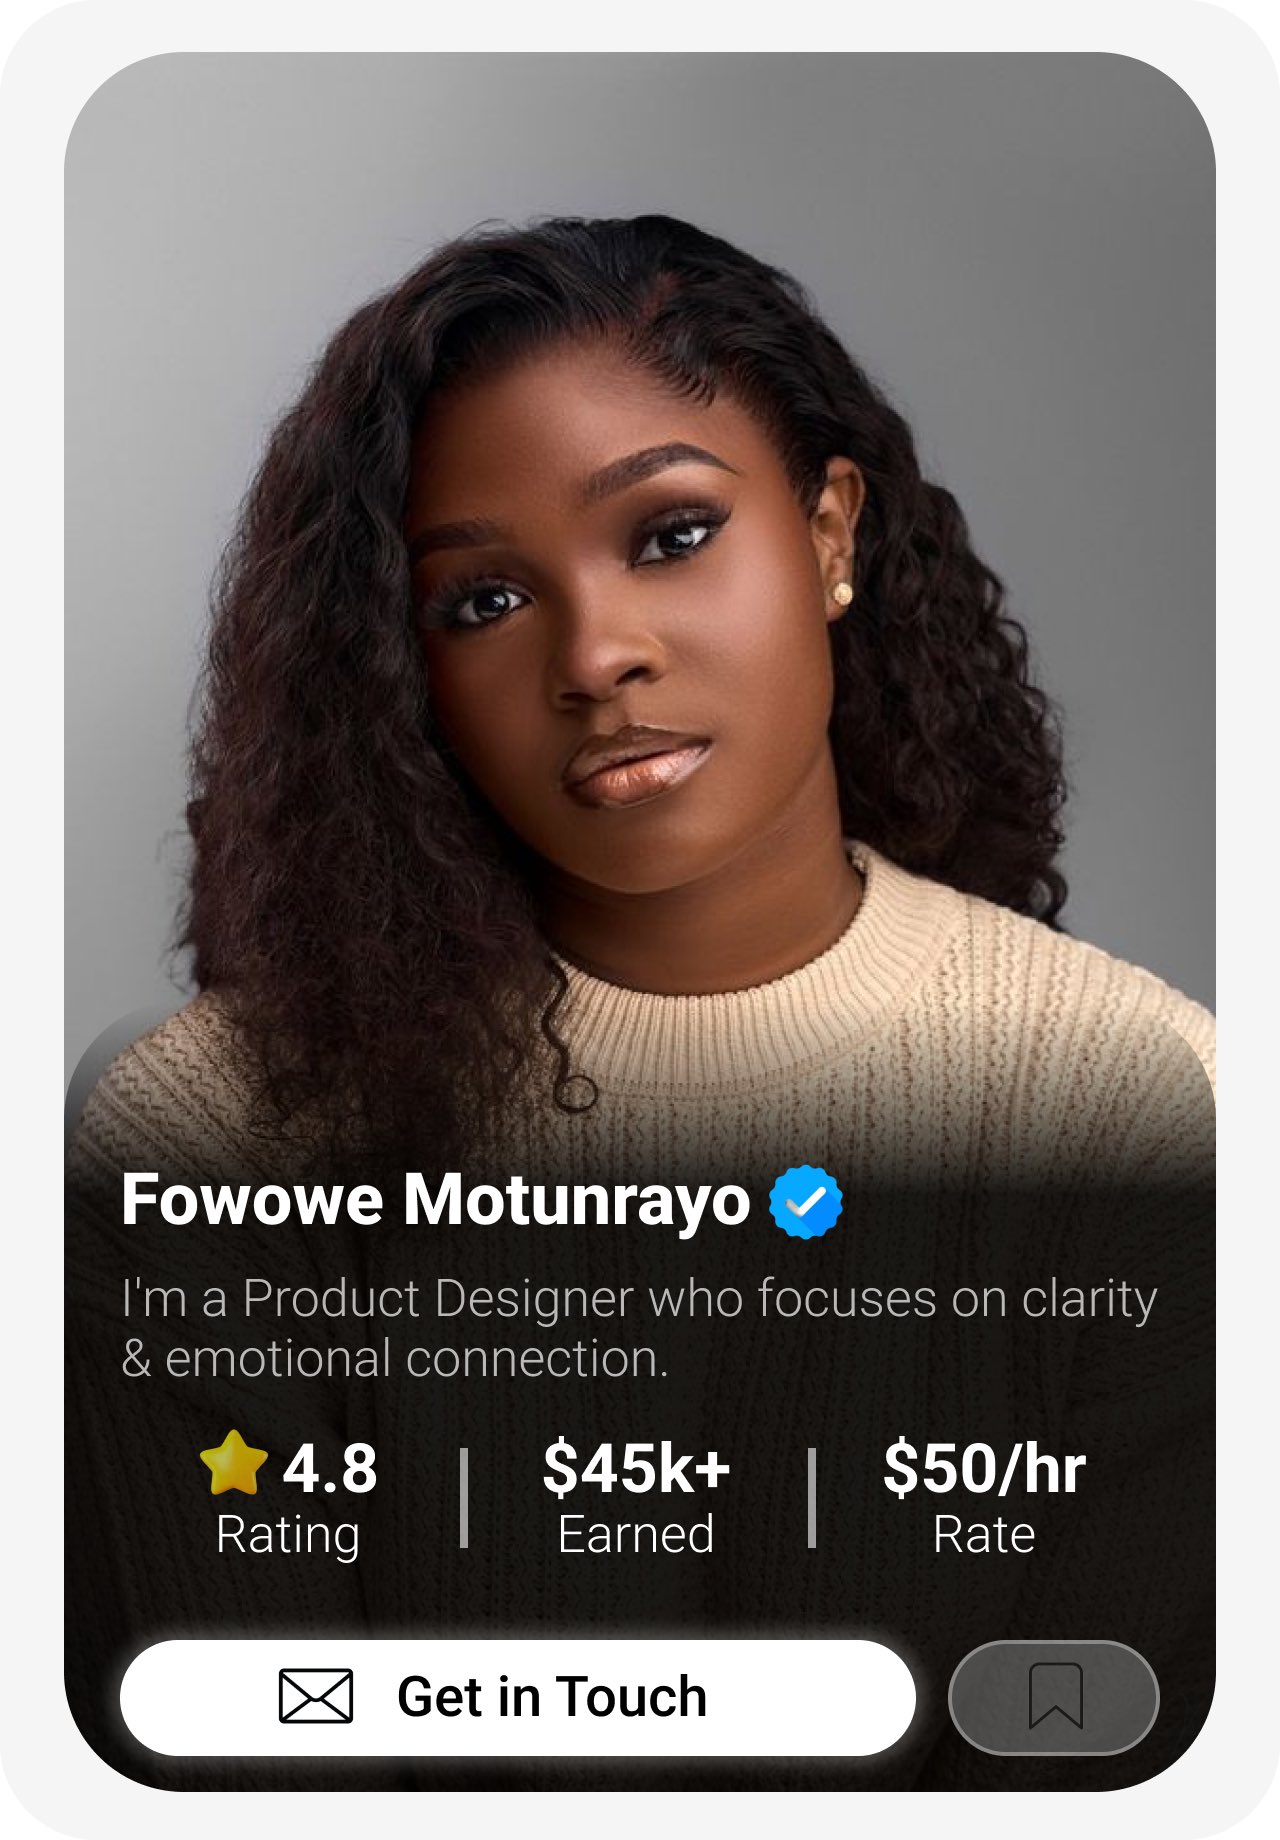Click the envelope icon on Get in Touch

click(x=315, y=1696)
